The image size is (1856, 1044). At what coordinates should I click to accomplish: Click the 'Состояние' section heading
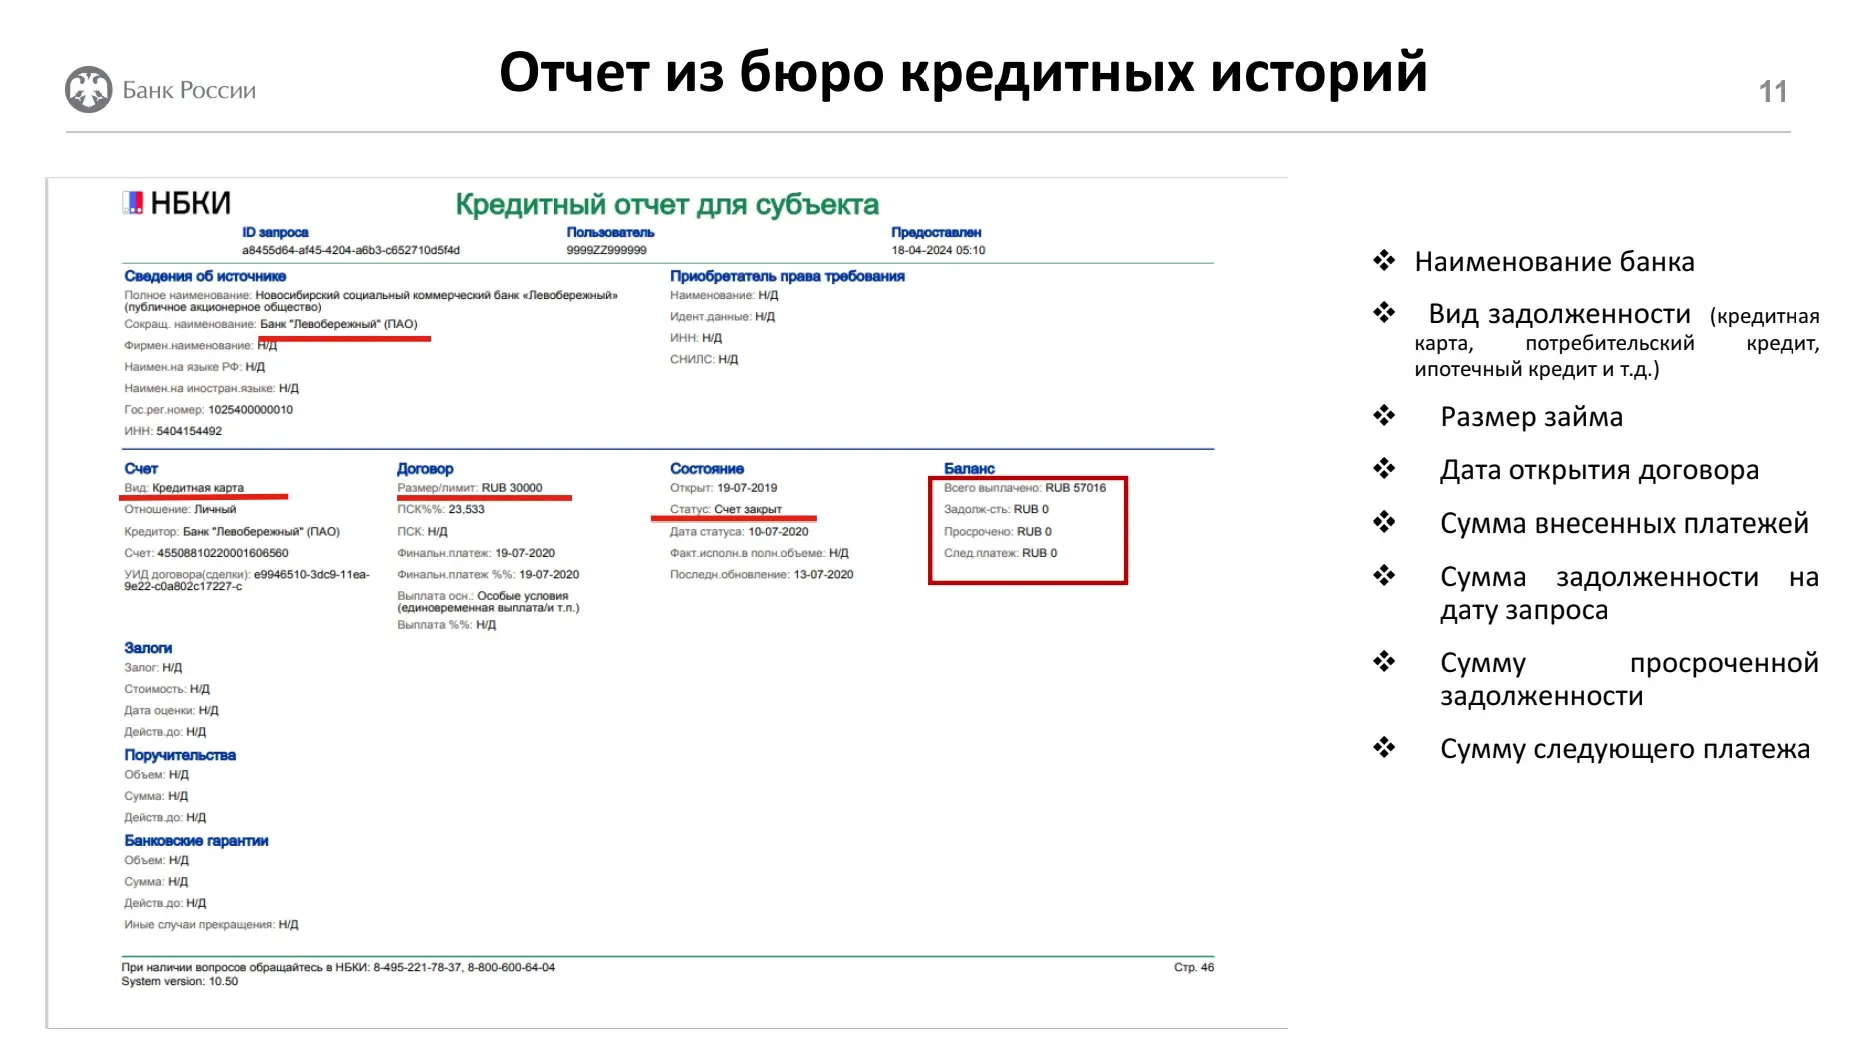pos(707,468)
